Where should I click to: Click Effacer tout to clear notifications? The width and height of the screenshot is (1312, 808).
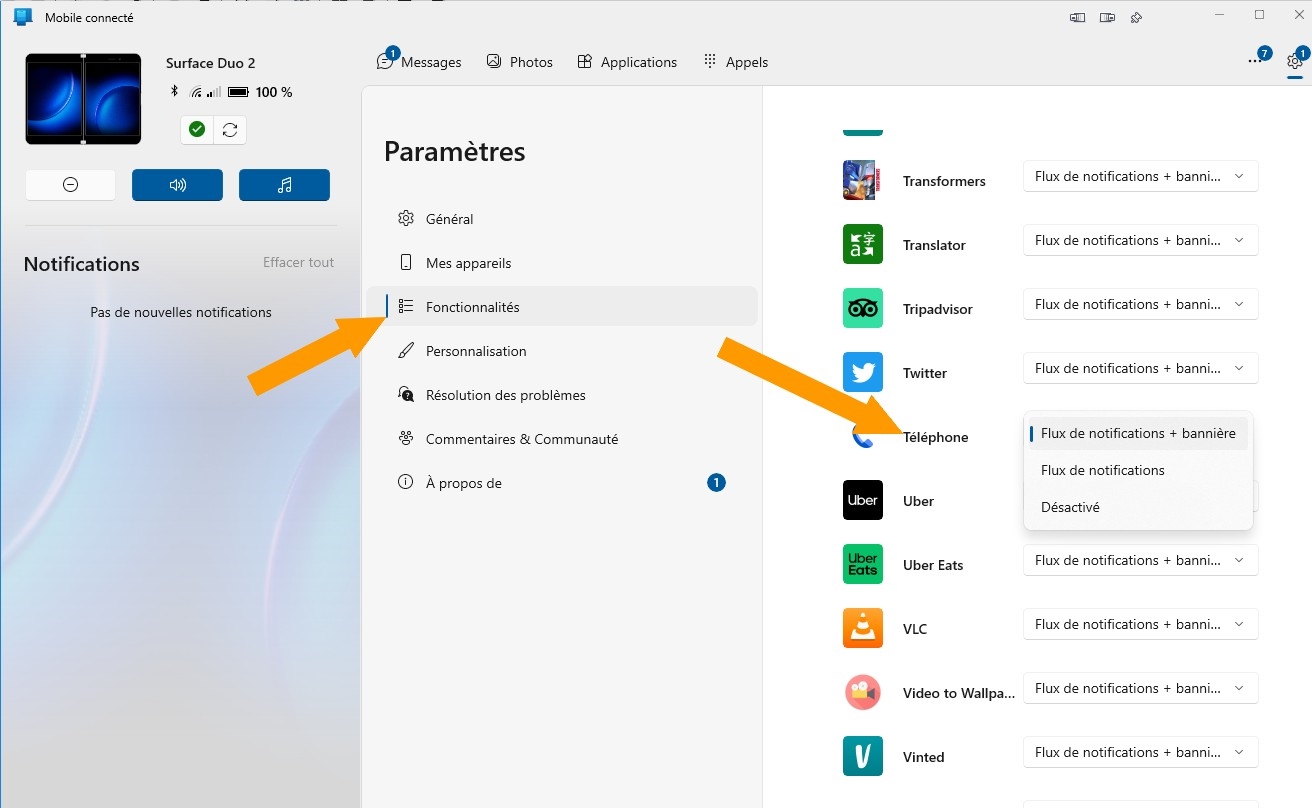[298, 263]
